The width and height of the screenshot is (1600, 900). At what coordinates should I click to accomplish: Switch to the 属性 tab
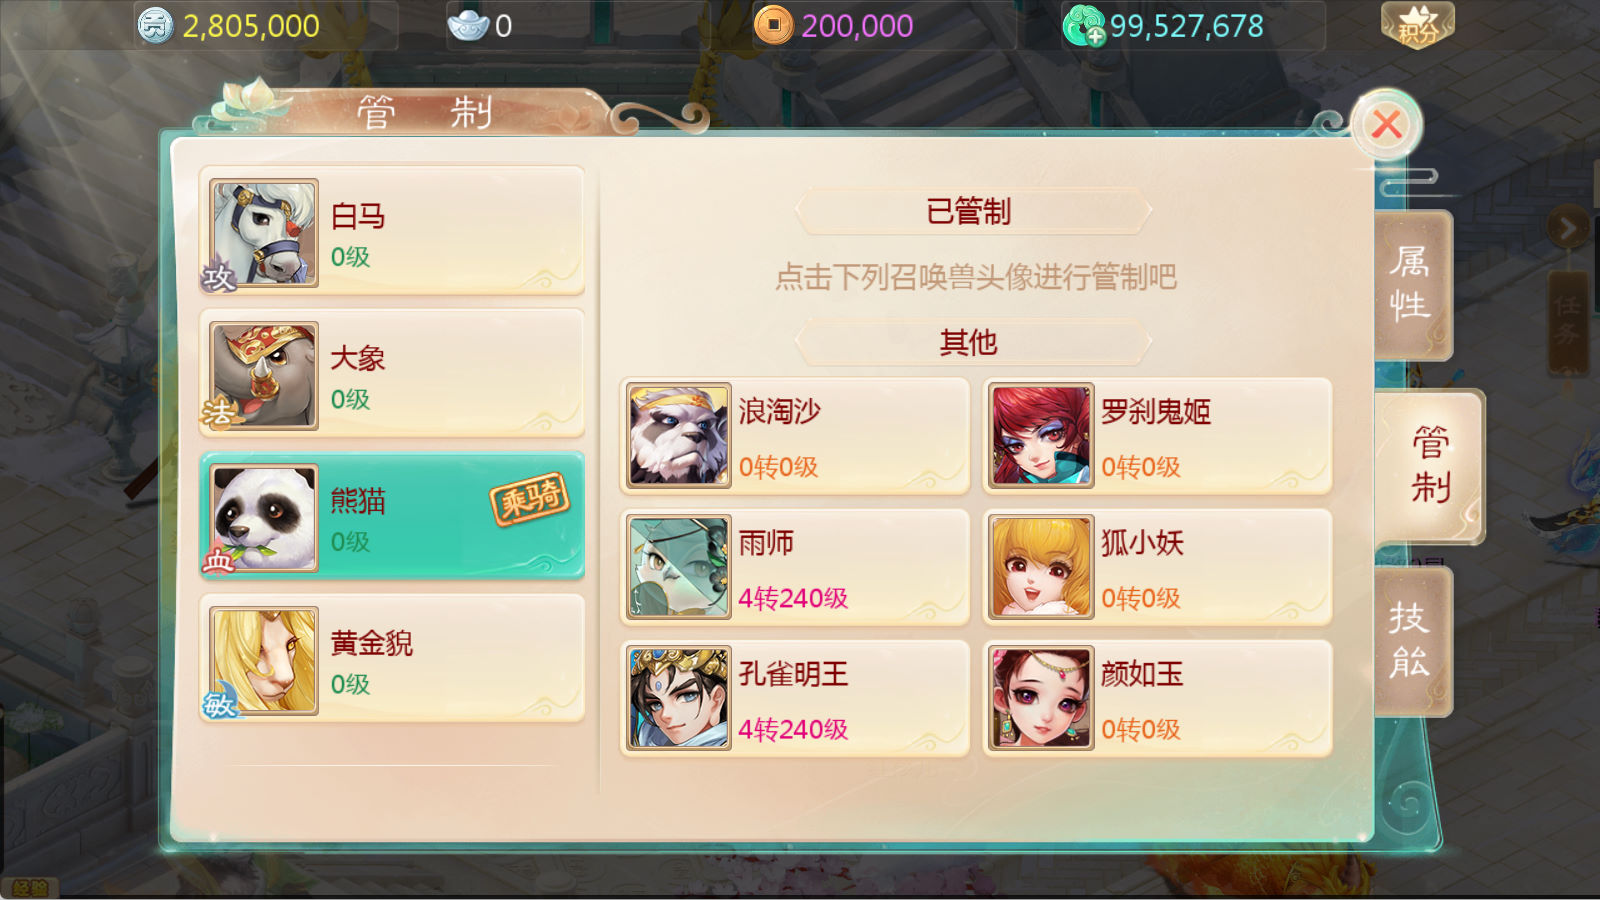pos(1411,285)
